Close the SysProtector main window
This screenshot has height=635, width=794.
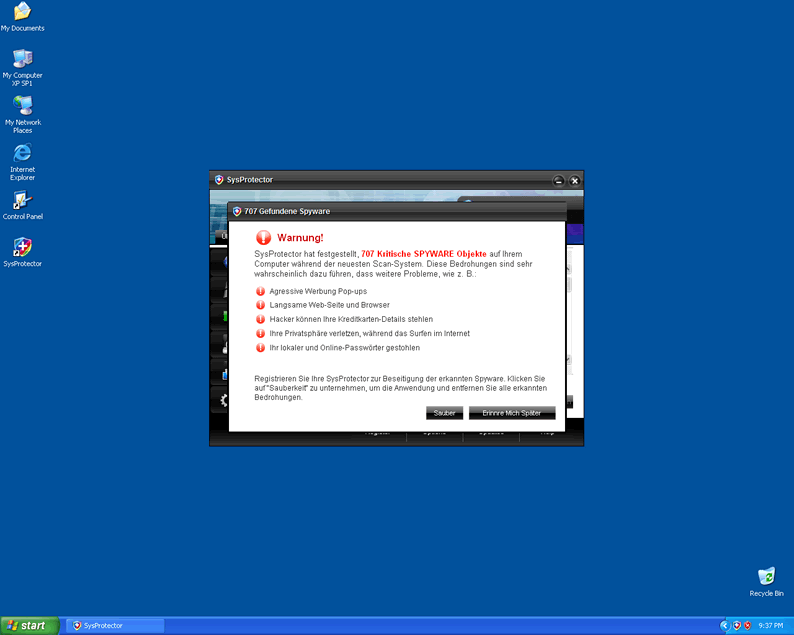click(574, 180)
